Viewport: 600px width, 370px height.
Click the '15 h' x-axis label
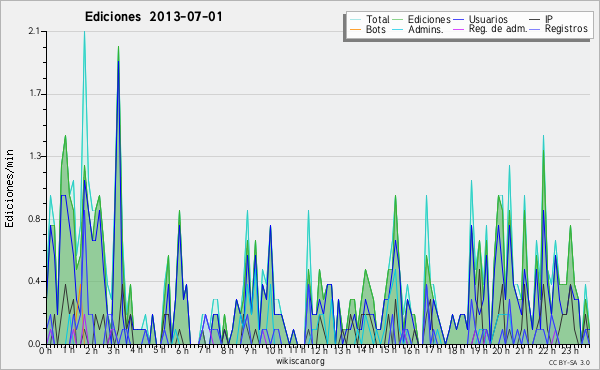387,350
